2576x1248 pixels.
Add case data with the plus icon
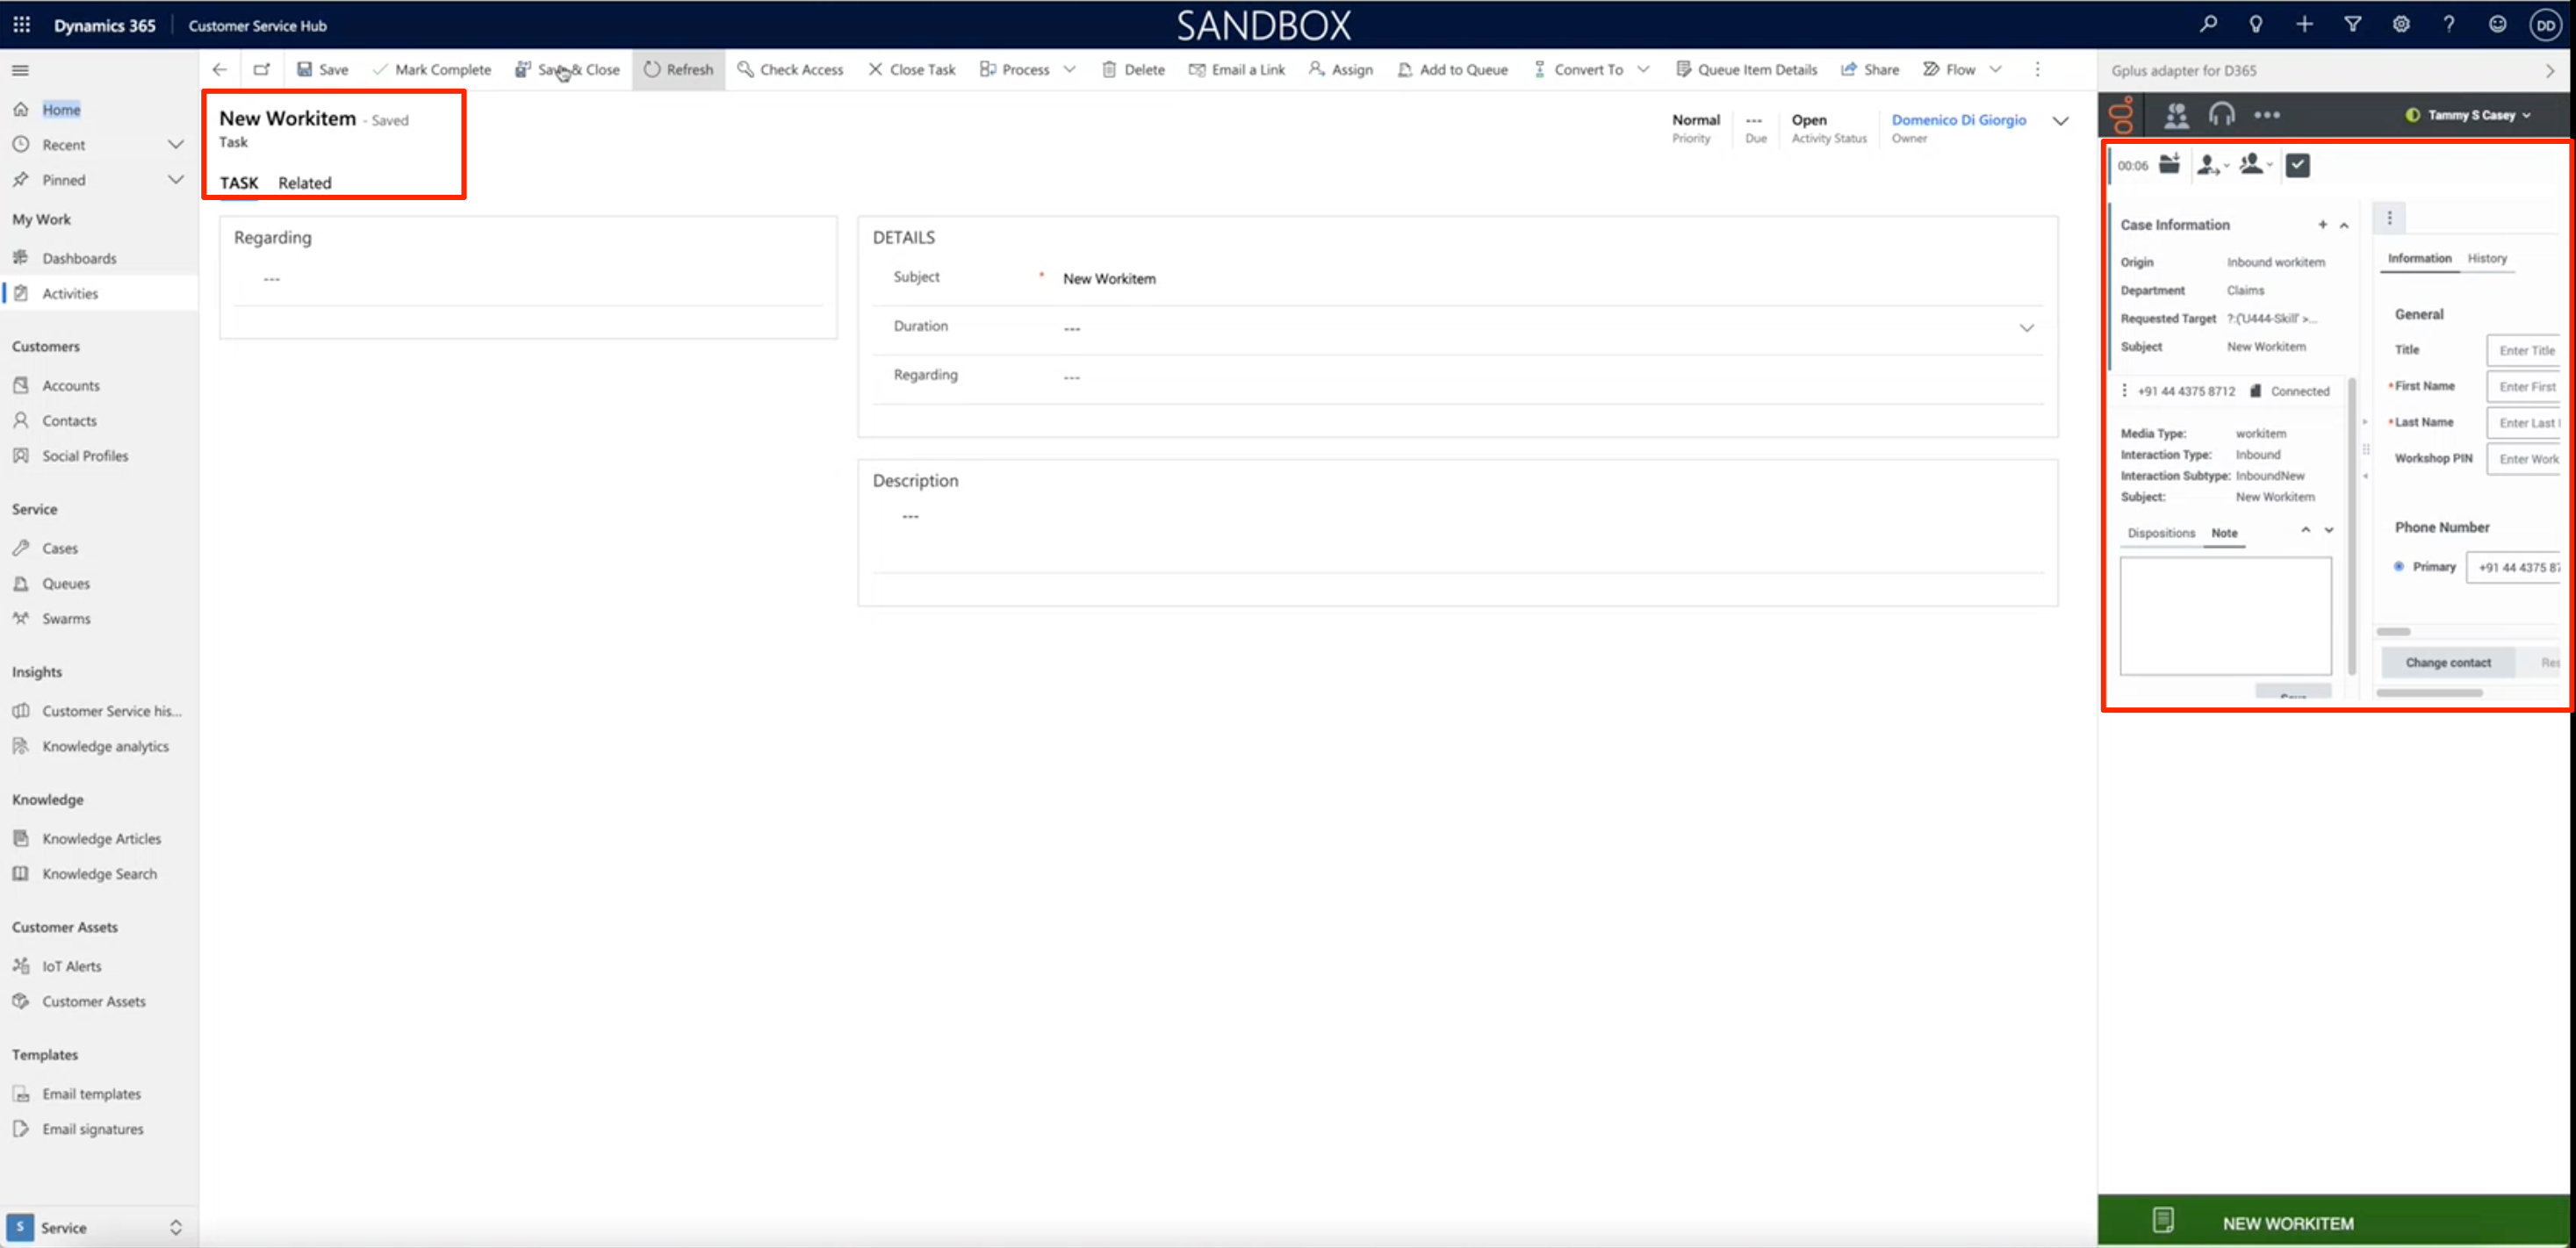[2323, 225]
